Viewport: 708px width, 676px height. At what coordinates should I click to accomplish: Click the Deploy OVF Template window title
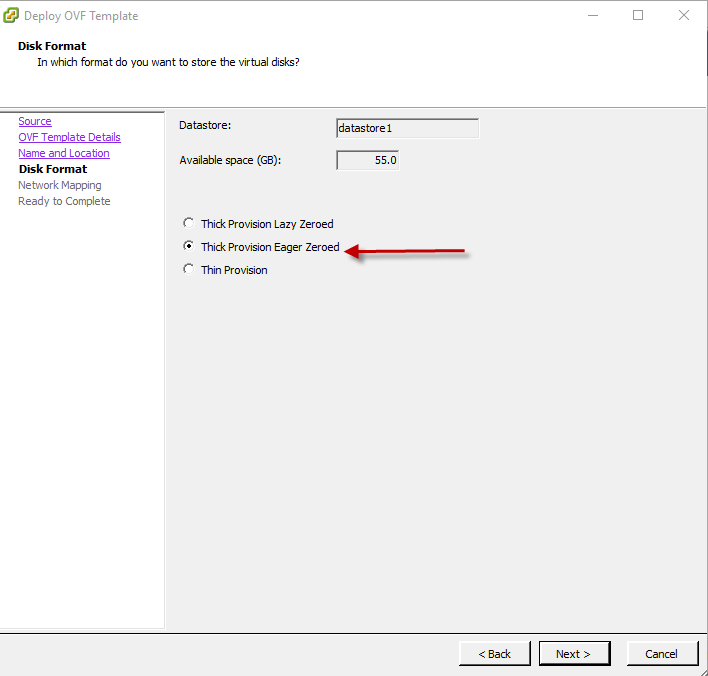click(81, 16)
